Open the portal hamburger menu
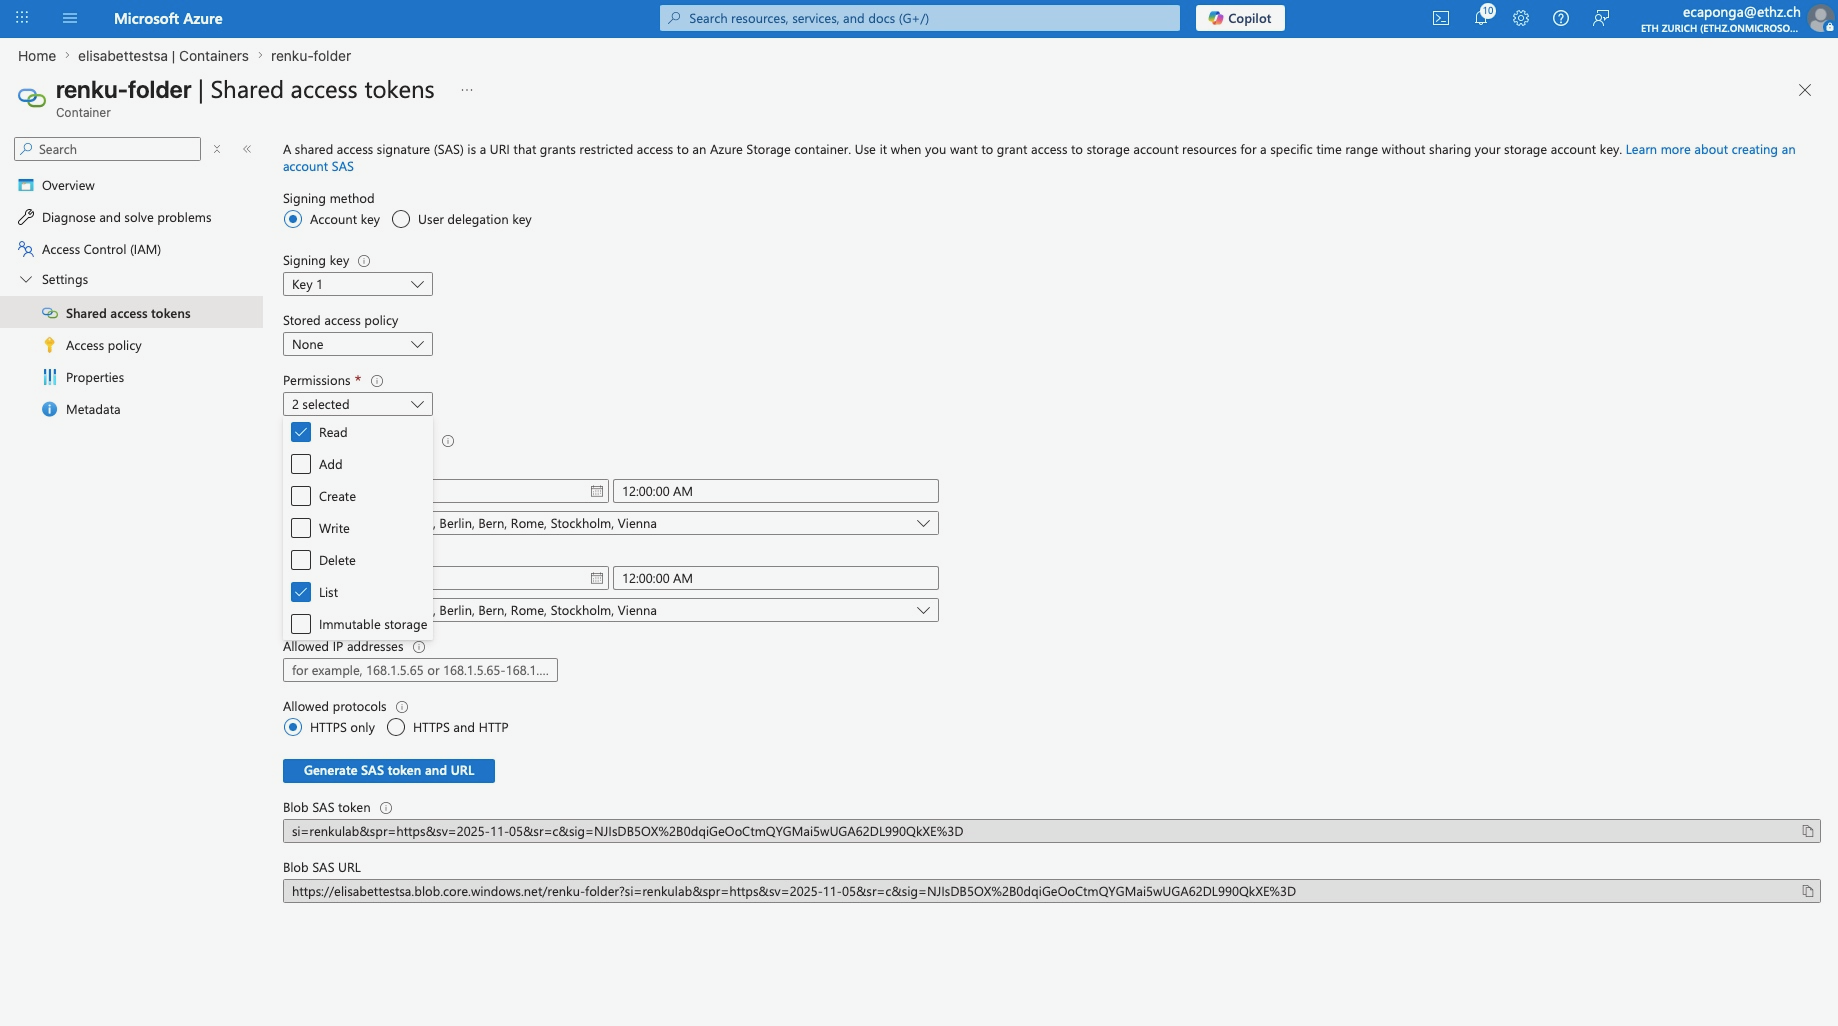Viewport: 1838px width, 1026px height. coord(70,18)
